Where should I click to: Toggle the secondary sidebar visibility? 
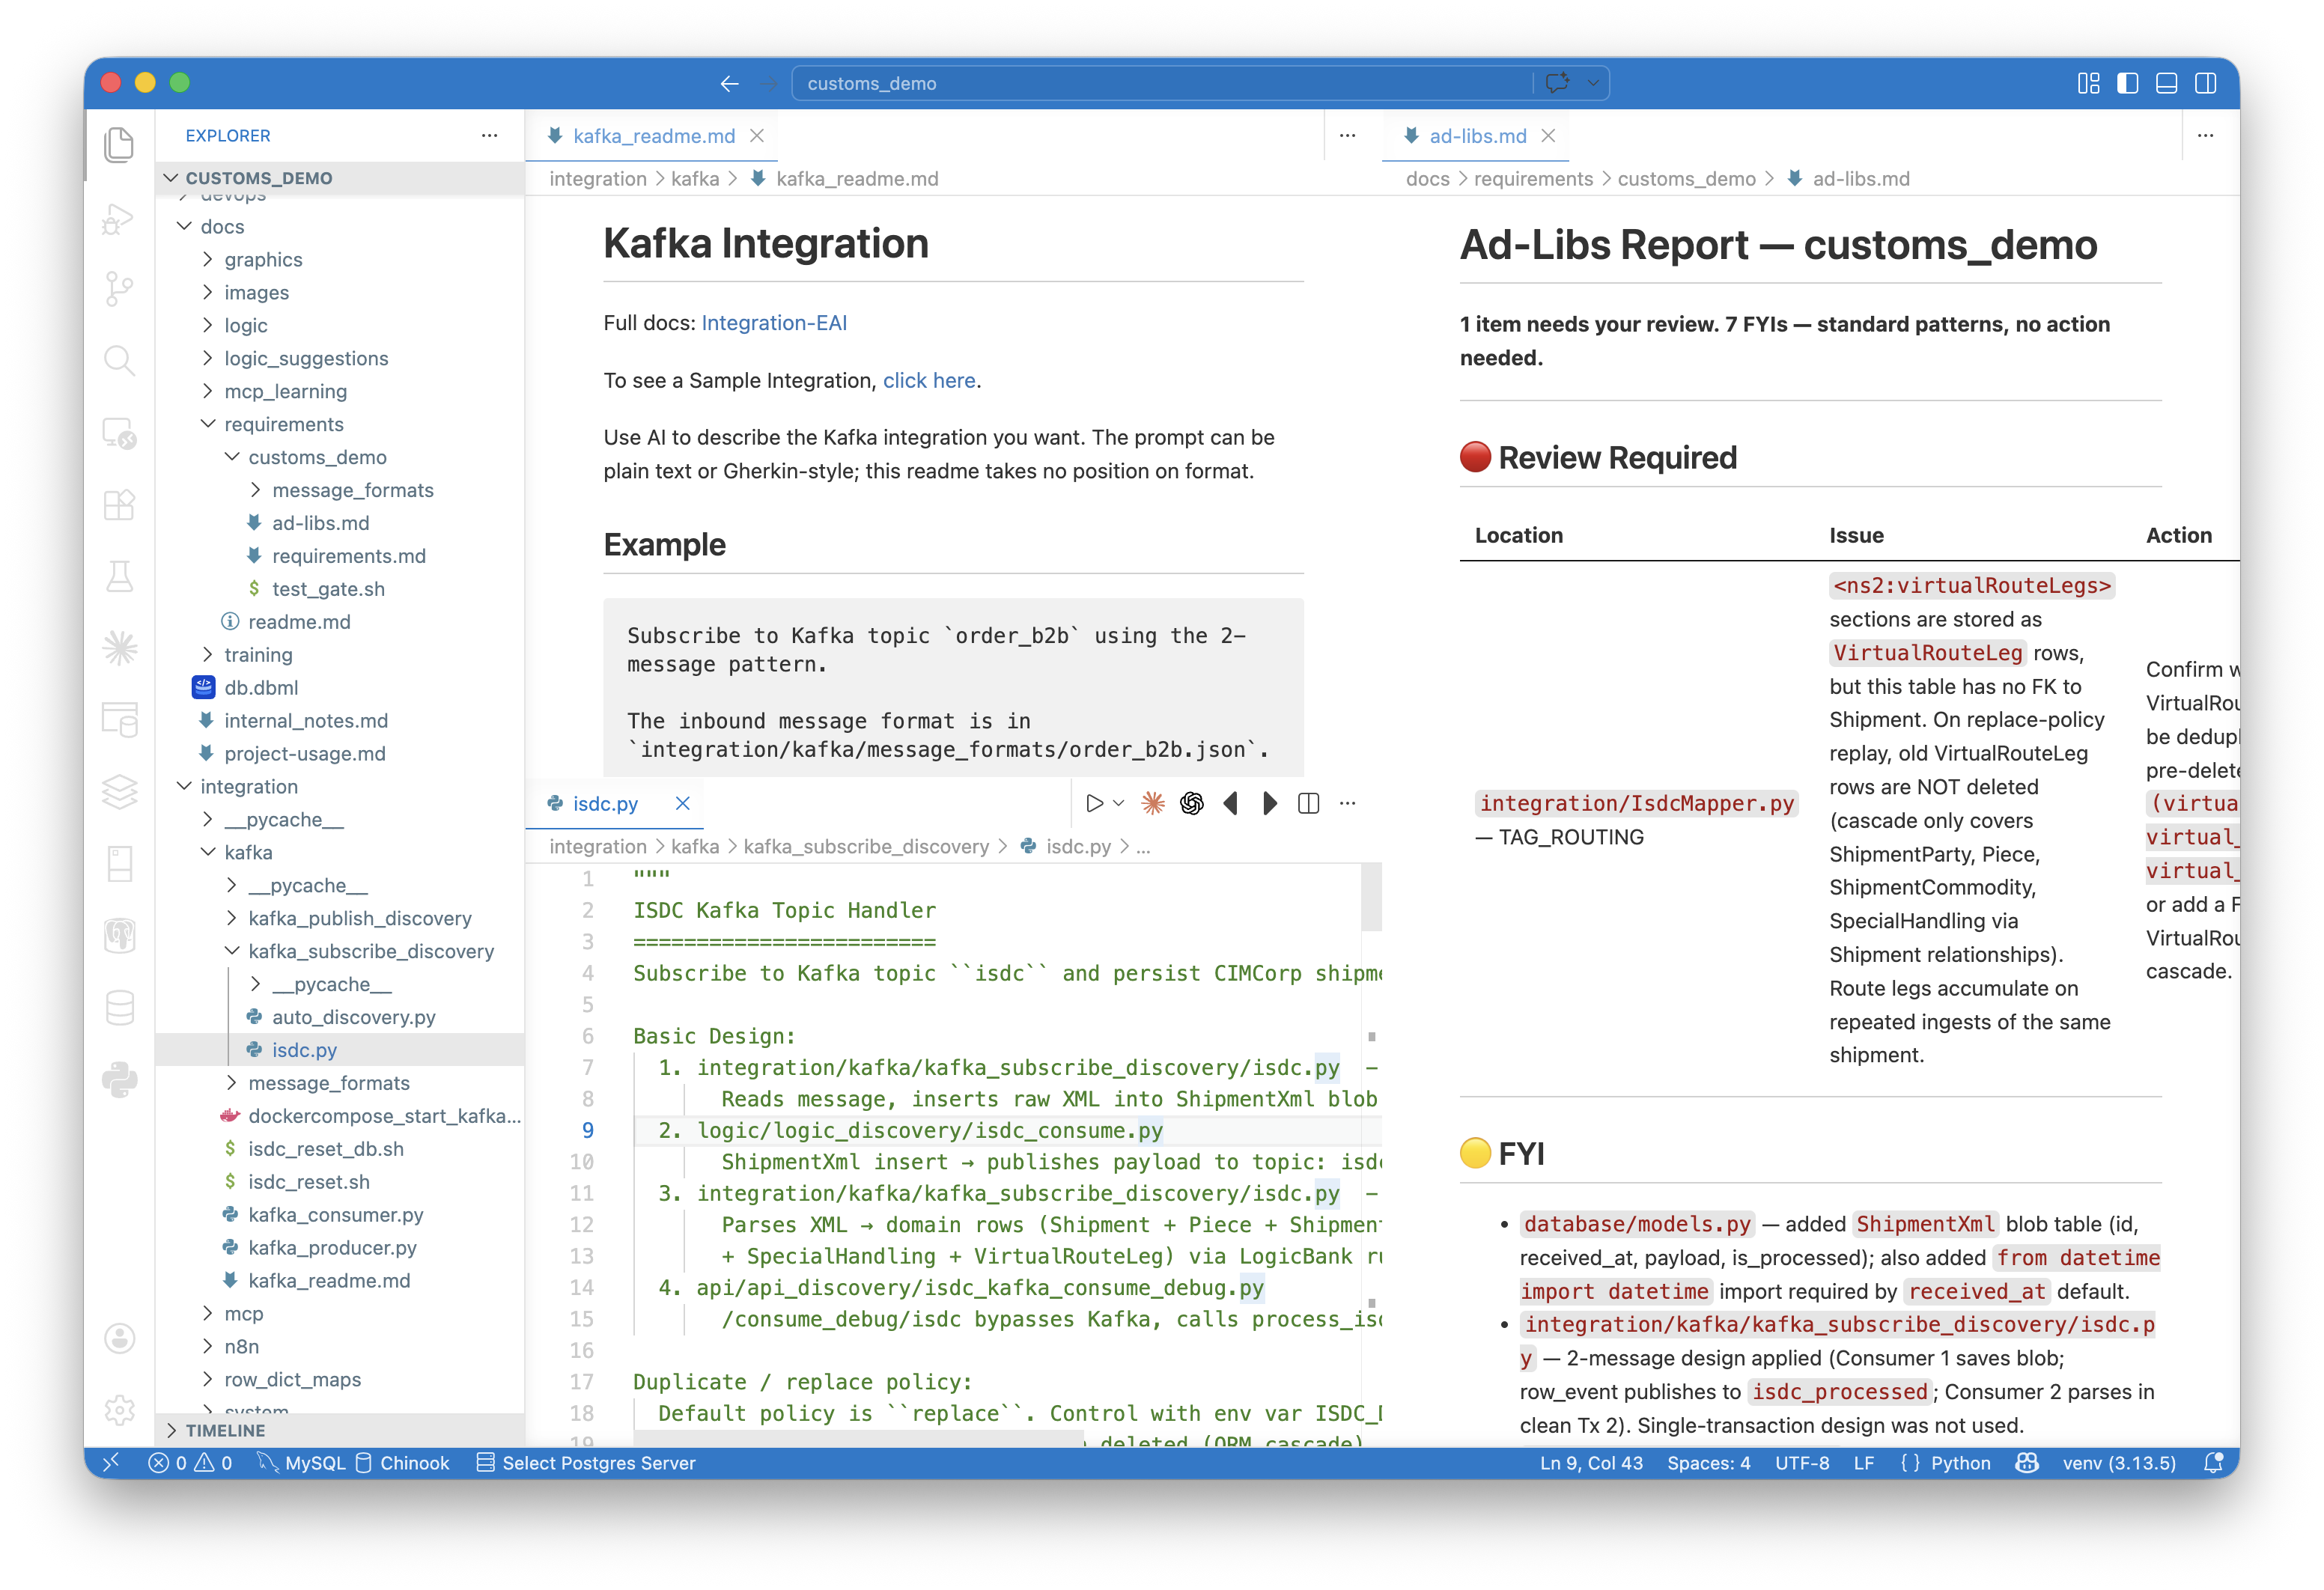click(x=2207, y=84)
